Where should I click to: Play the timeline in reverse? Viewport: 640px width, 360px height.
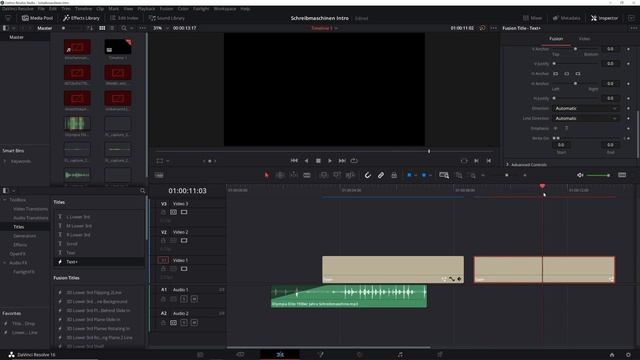point(306,160)
